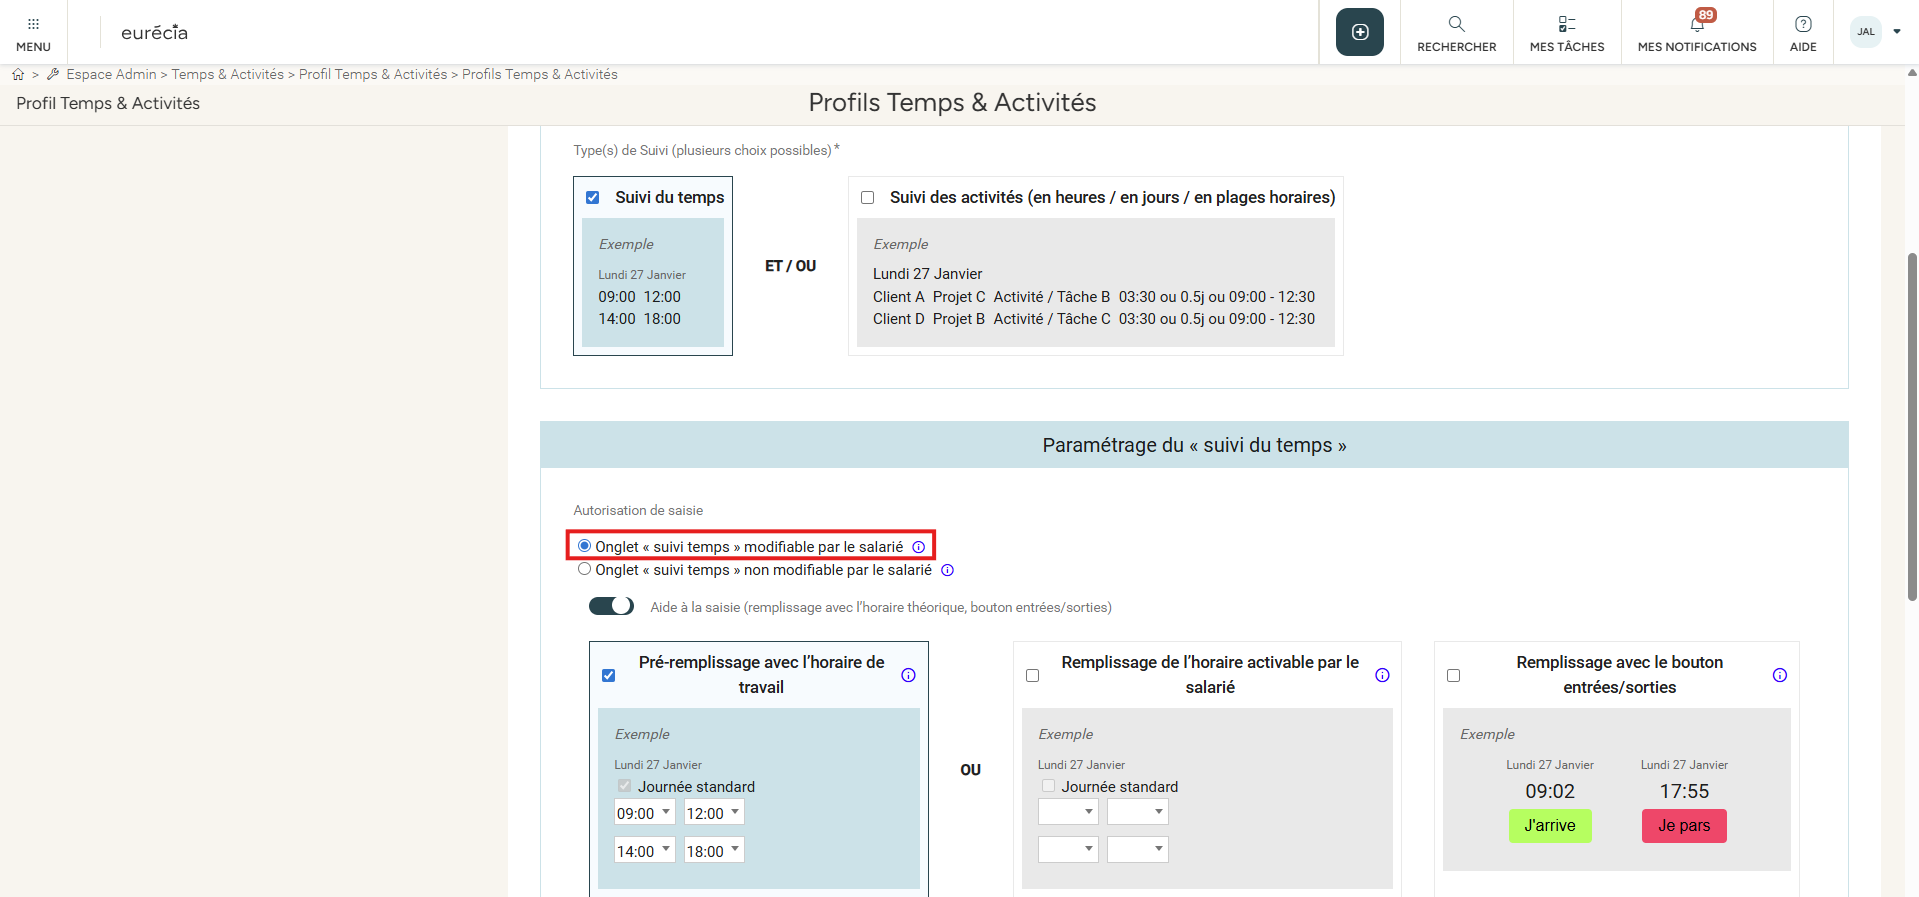Viewport: 1919px width, 897px height.
Task: Expand the 18:00 end time dropdown
Action: point(713,851)
